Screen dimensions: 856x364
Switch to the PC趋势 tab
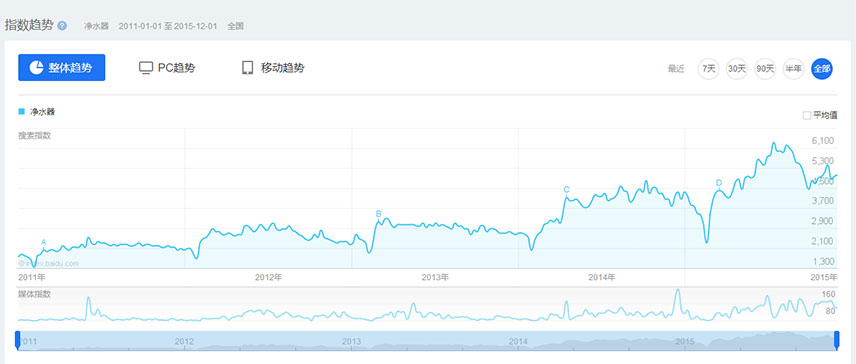(167, 68)
